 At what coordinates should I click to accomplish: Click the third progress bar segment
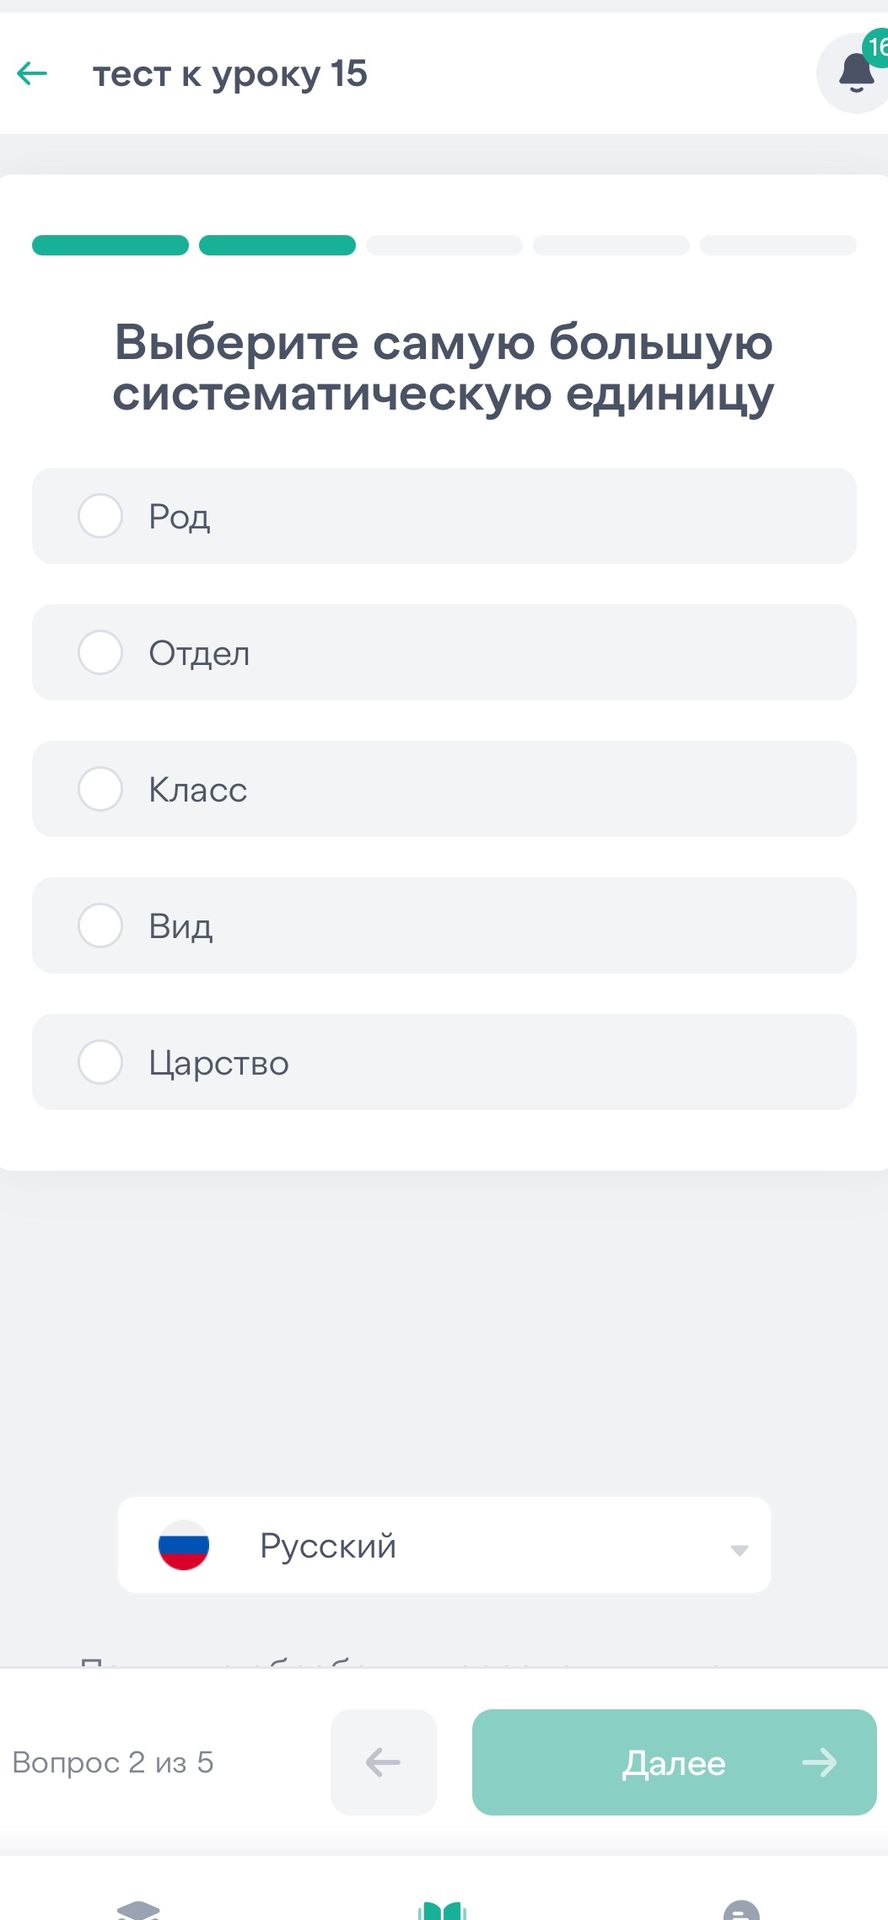(x=444, y=245)
